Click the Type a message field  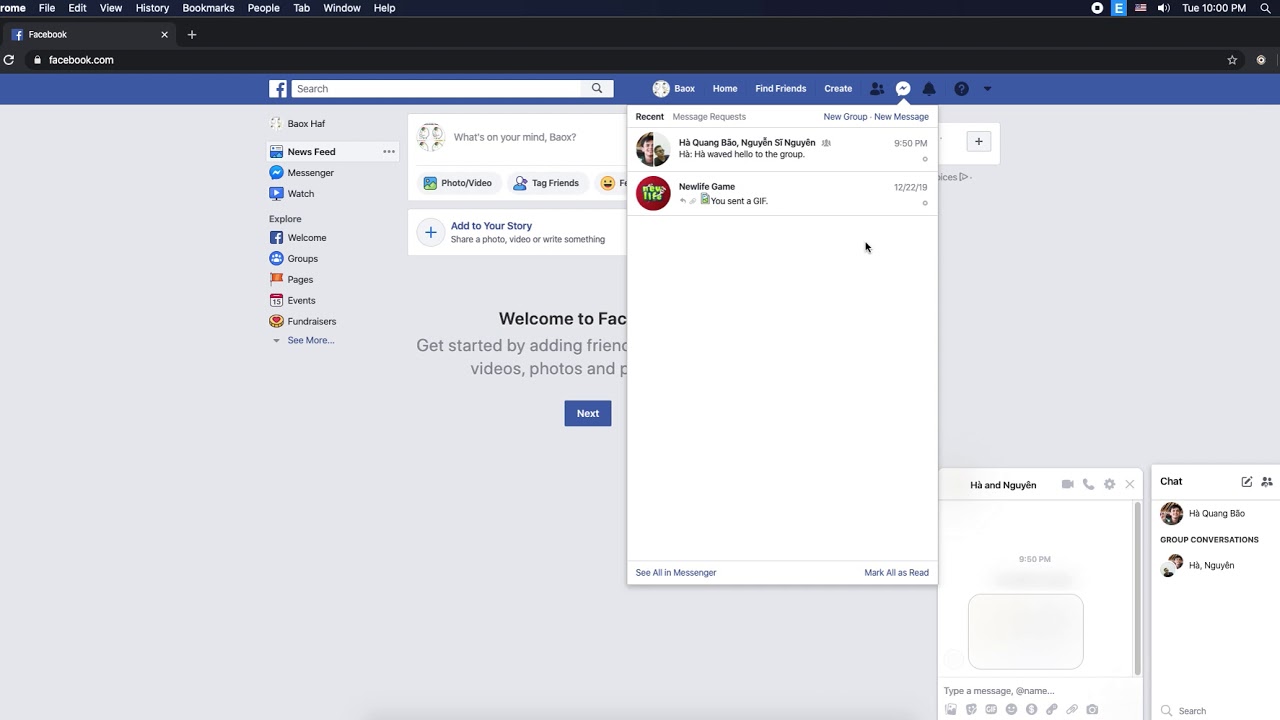(1038, 691)
